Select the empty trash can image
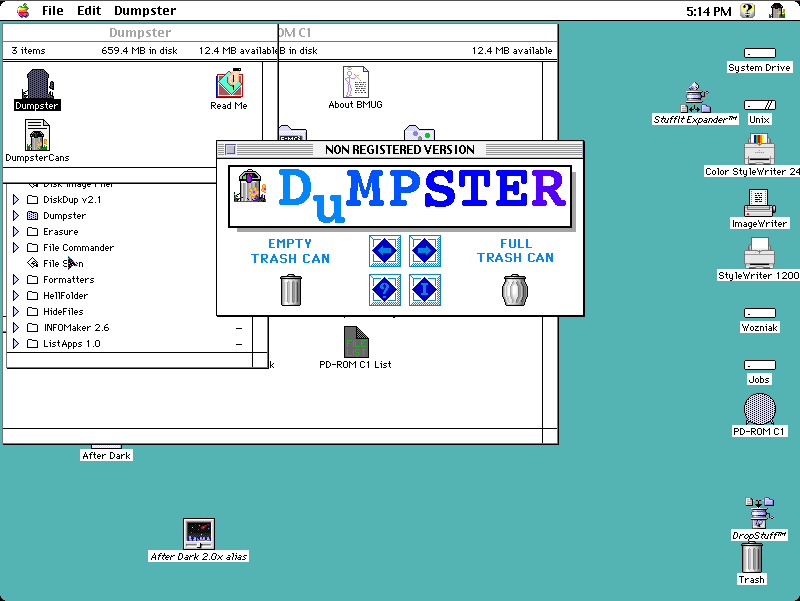Viewport: 800px width, 601px height. point(291,290)
